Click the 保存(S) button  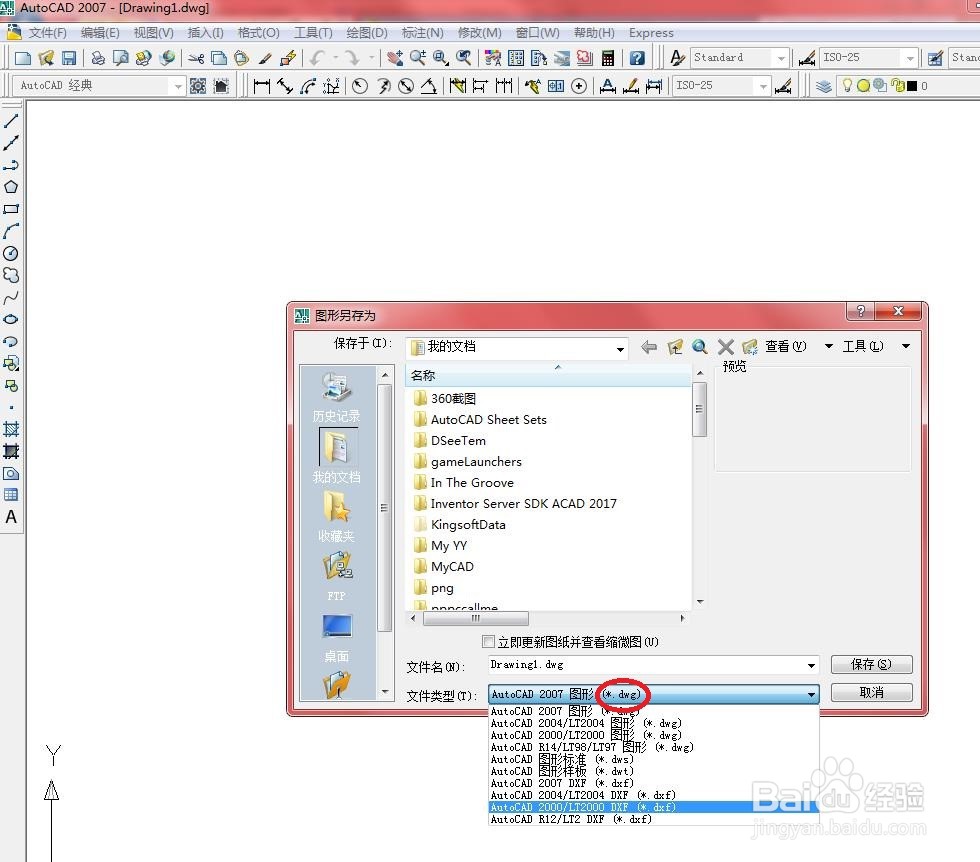point(871,664)
